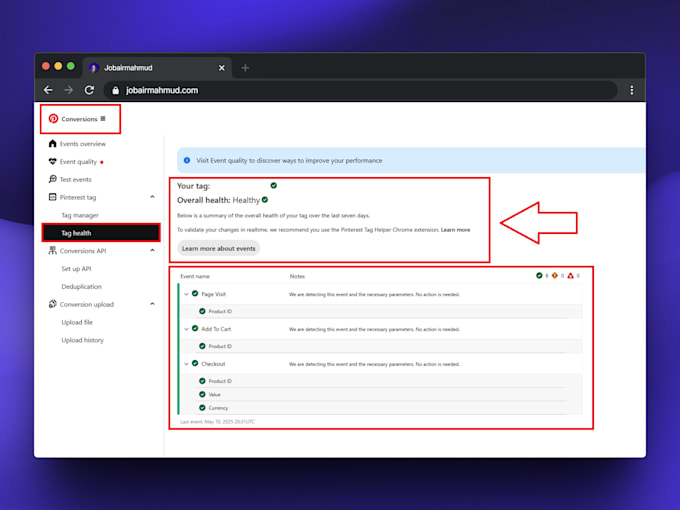
Task: Click the green check next to Your tag
Action: tap(274, 186)
